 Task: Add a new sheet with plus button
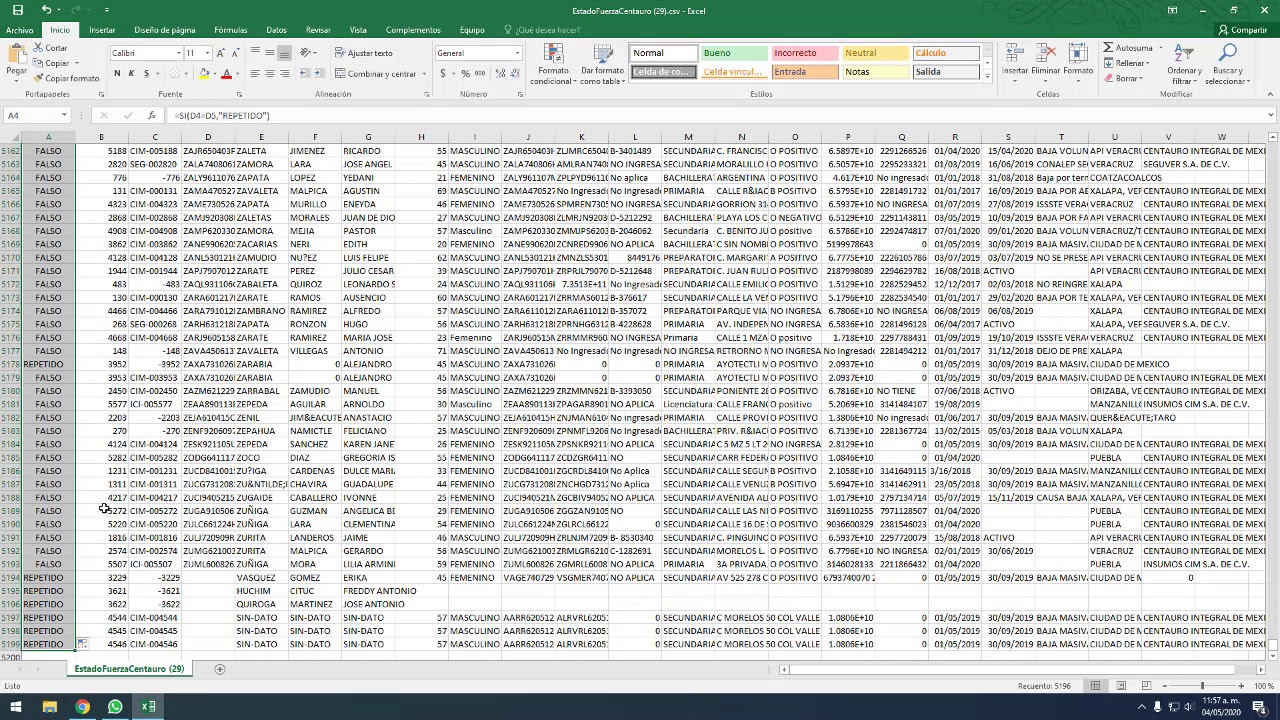coord(220,669)
